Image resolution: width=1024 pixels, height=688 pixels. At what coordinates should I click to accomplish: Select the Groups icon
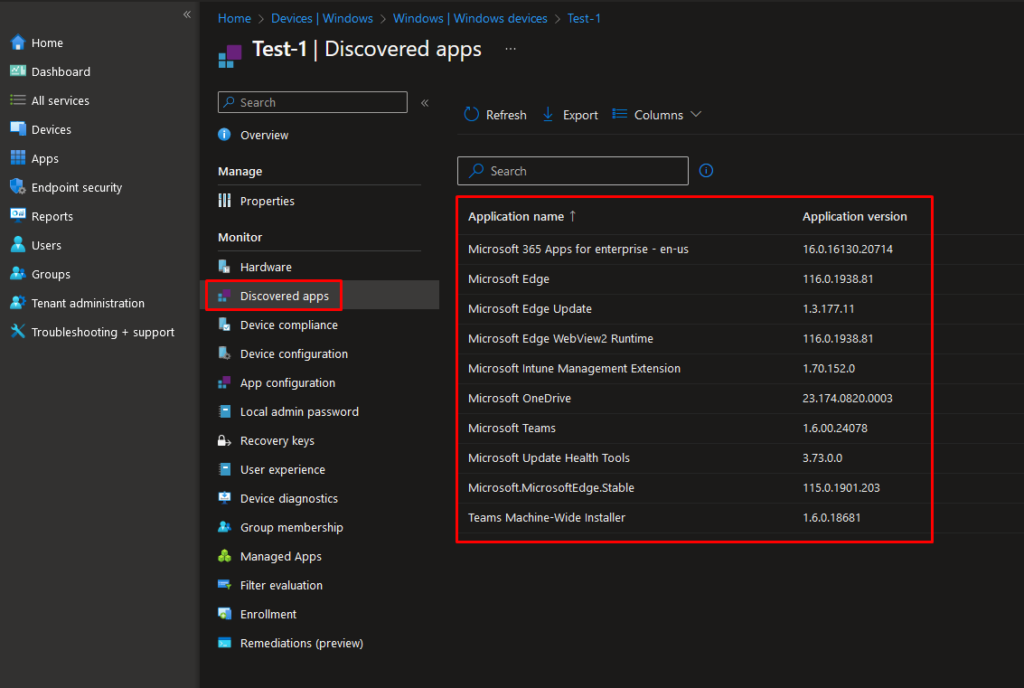click(18, 274)
